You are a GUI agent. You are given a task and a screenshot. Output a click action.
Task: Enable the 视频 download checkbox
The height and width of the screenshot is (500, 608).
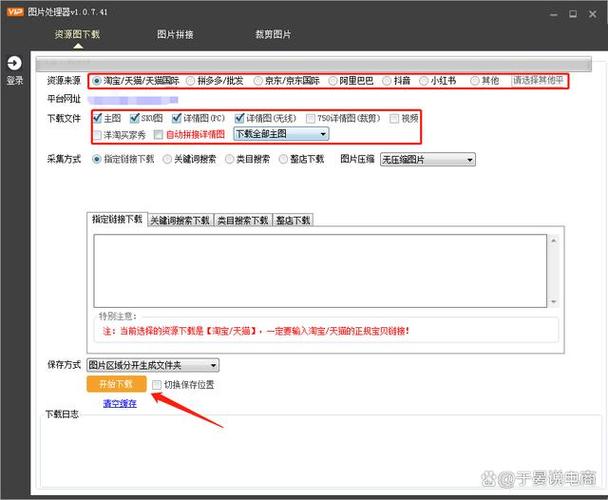394,118
